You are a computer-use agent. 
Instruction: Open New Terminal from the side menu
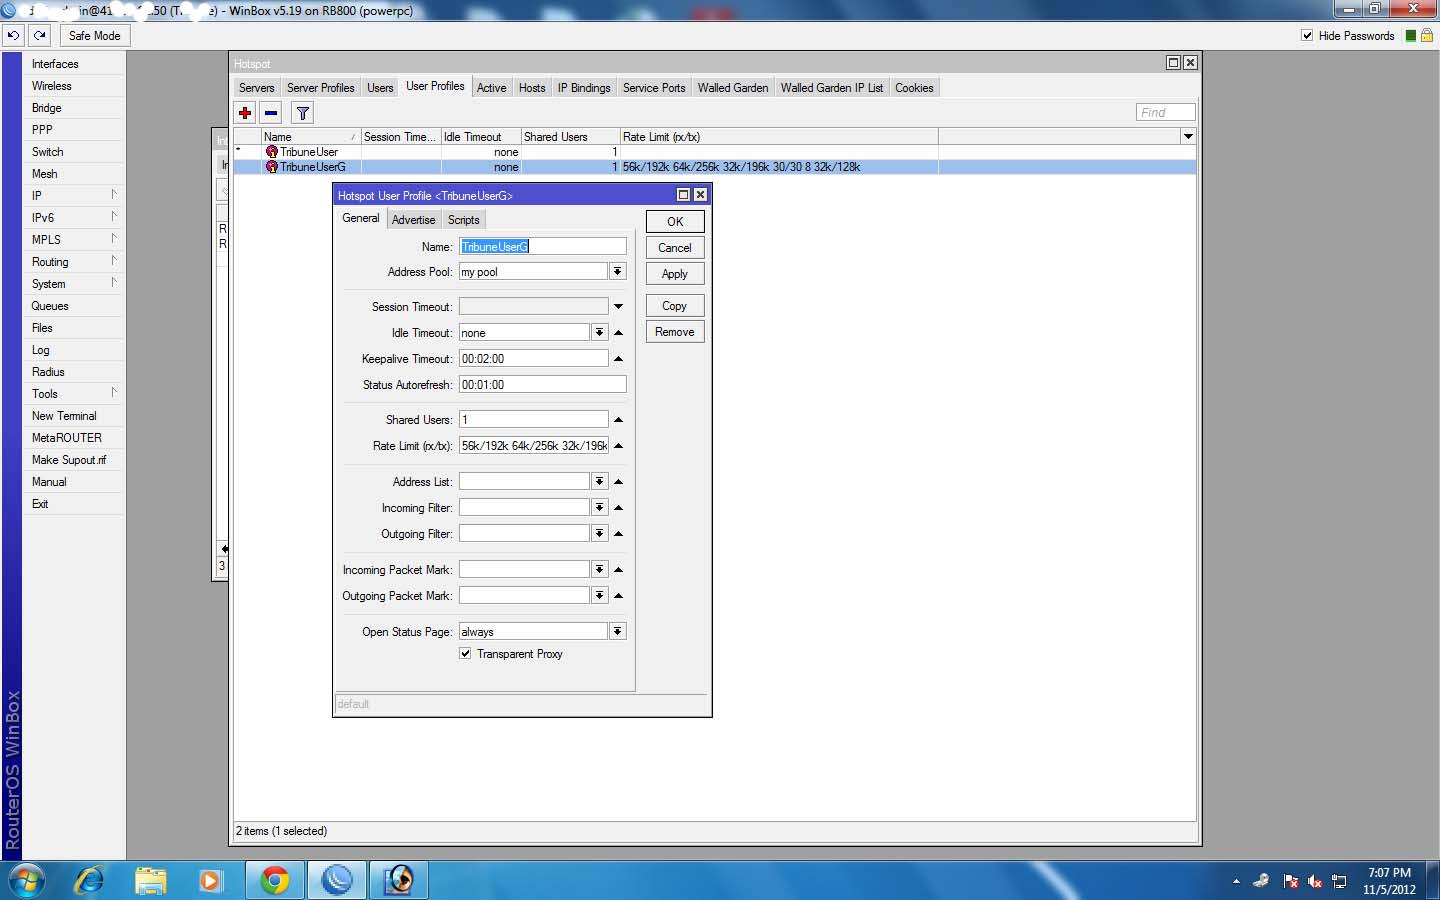tap(74, 416)
